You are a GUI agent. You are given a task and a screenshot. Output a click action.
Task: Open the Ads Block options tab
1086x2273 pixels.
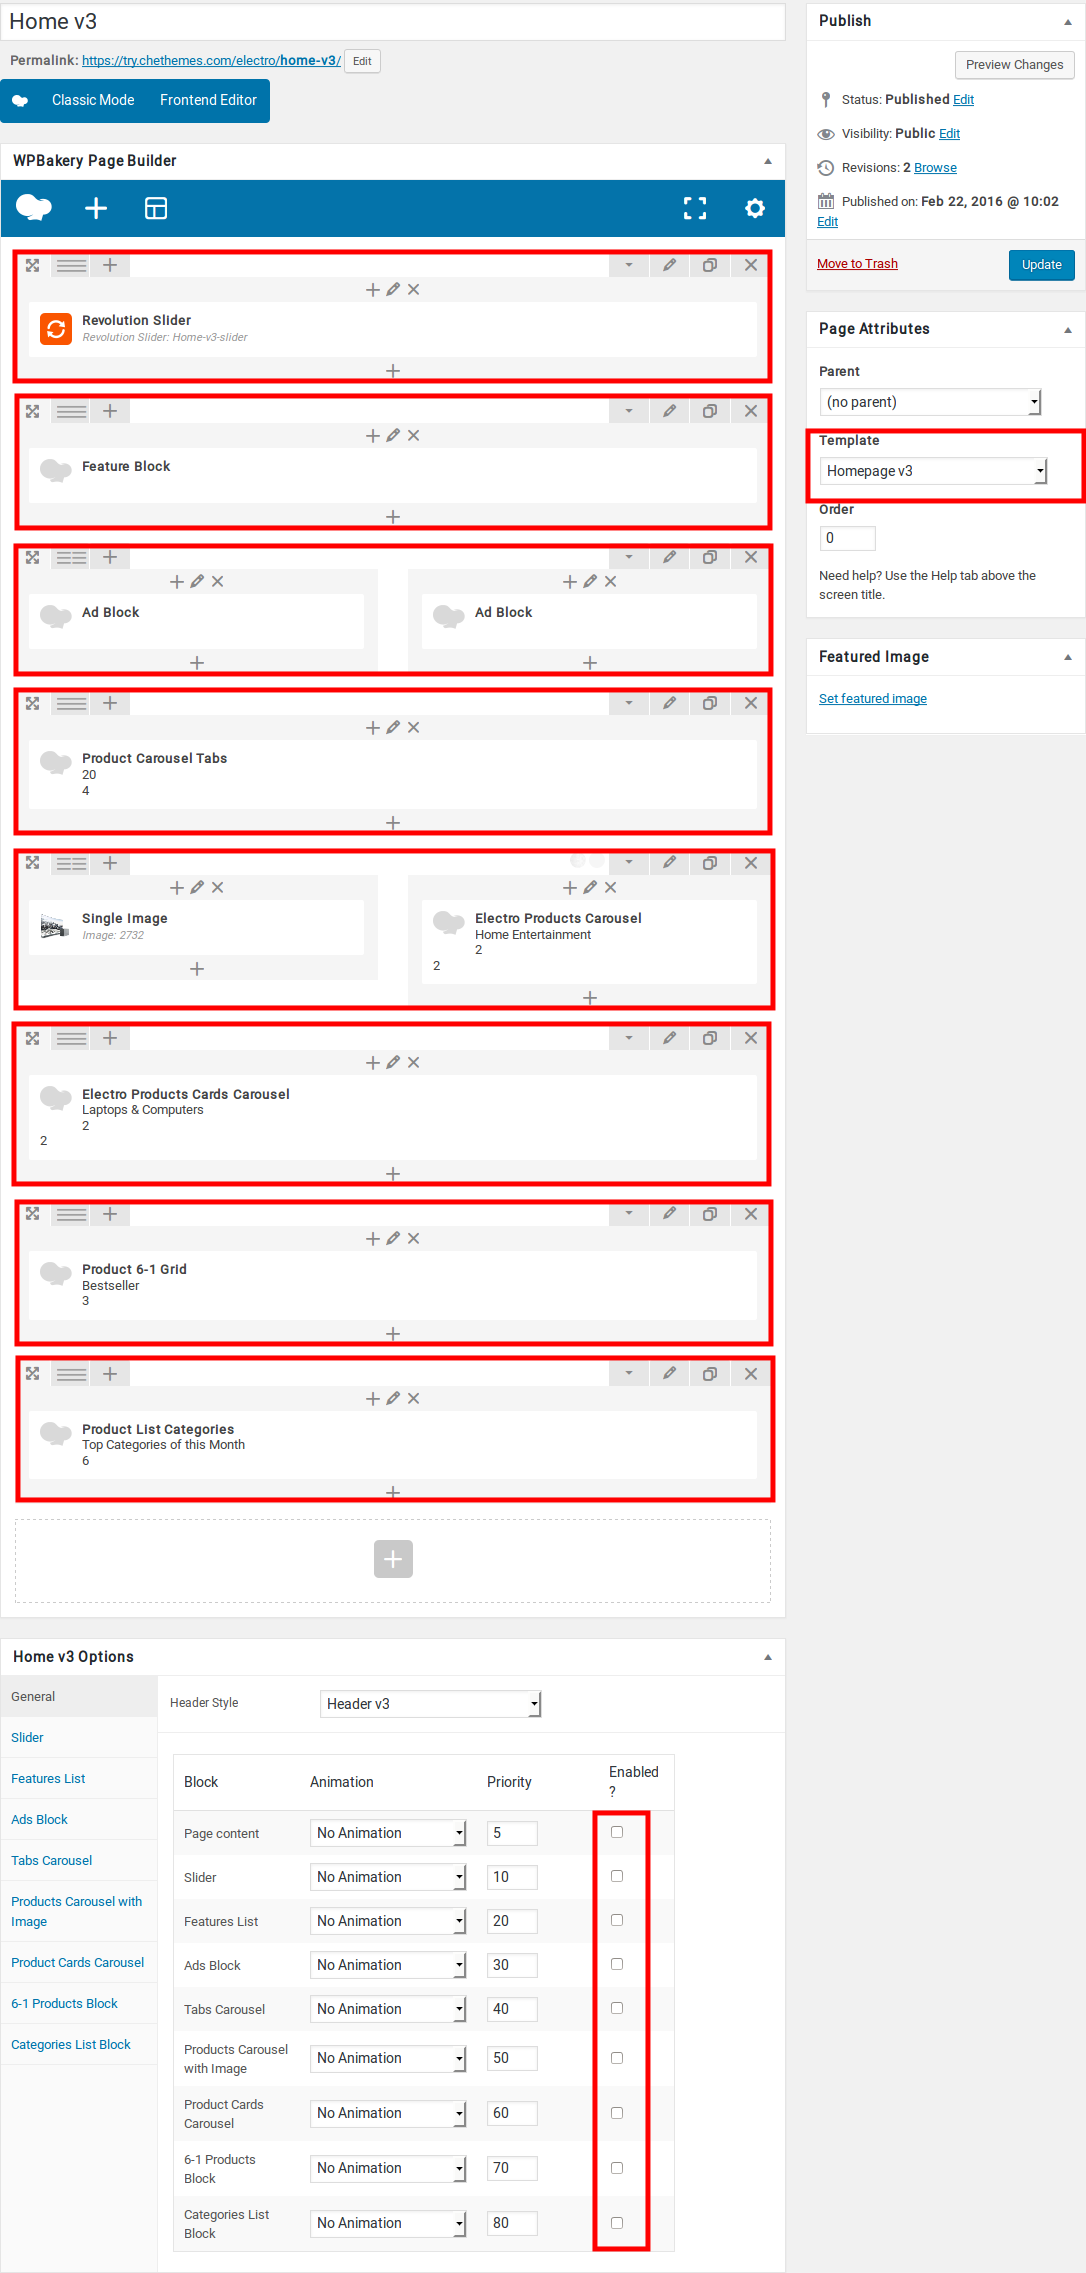(39, 1820)
